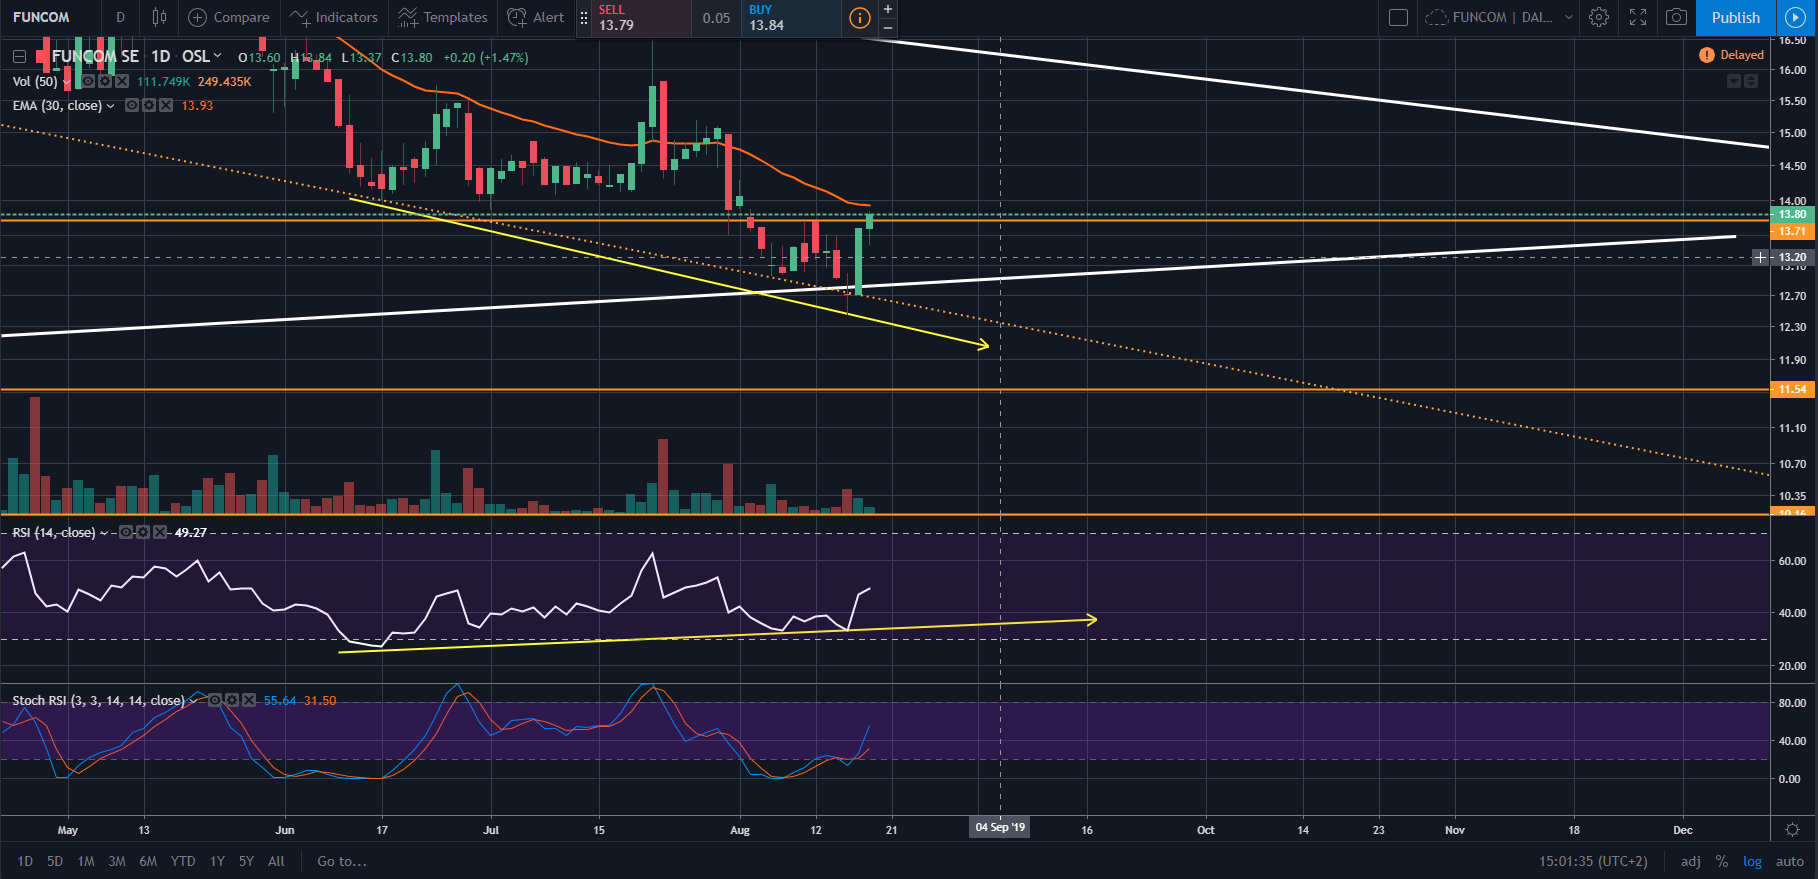This screenshot has height=879, width=1818.
Task: Expand the EMA (30, close) legend dropdown
Action: 110,106
